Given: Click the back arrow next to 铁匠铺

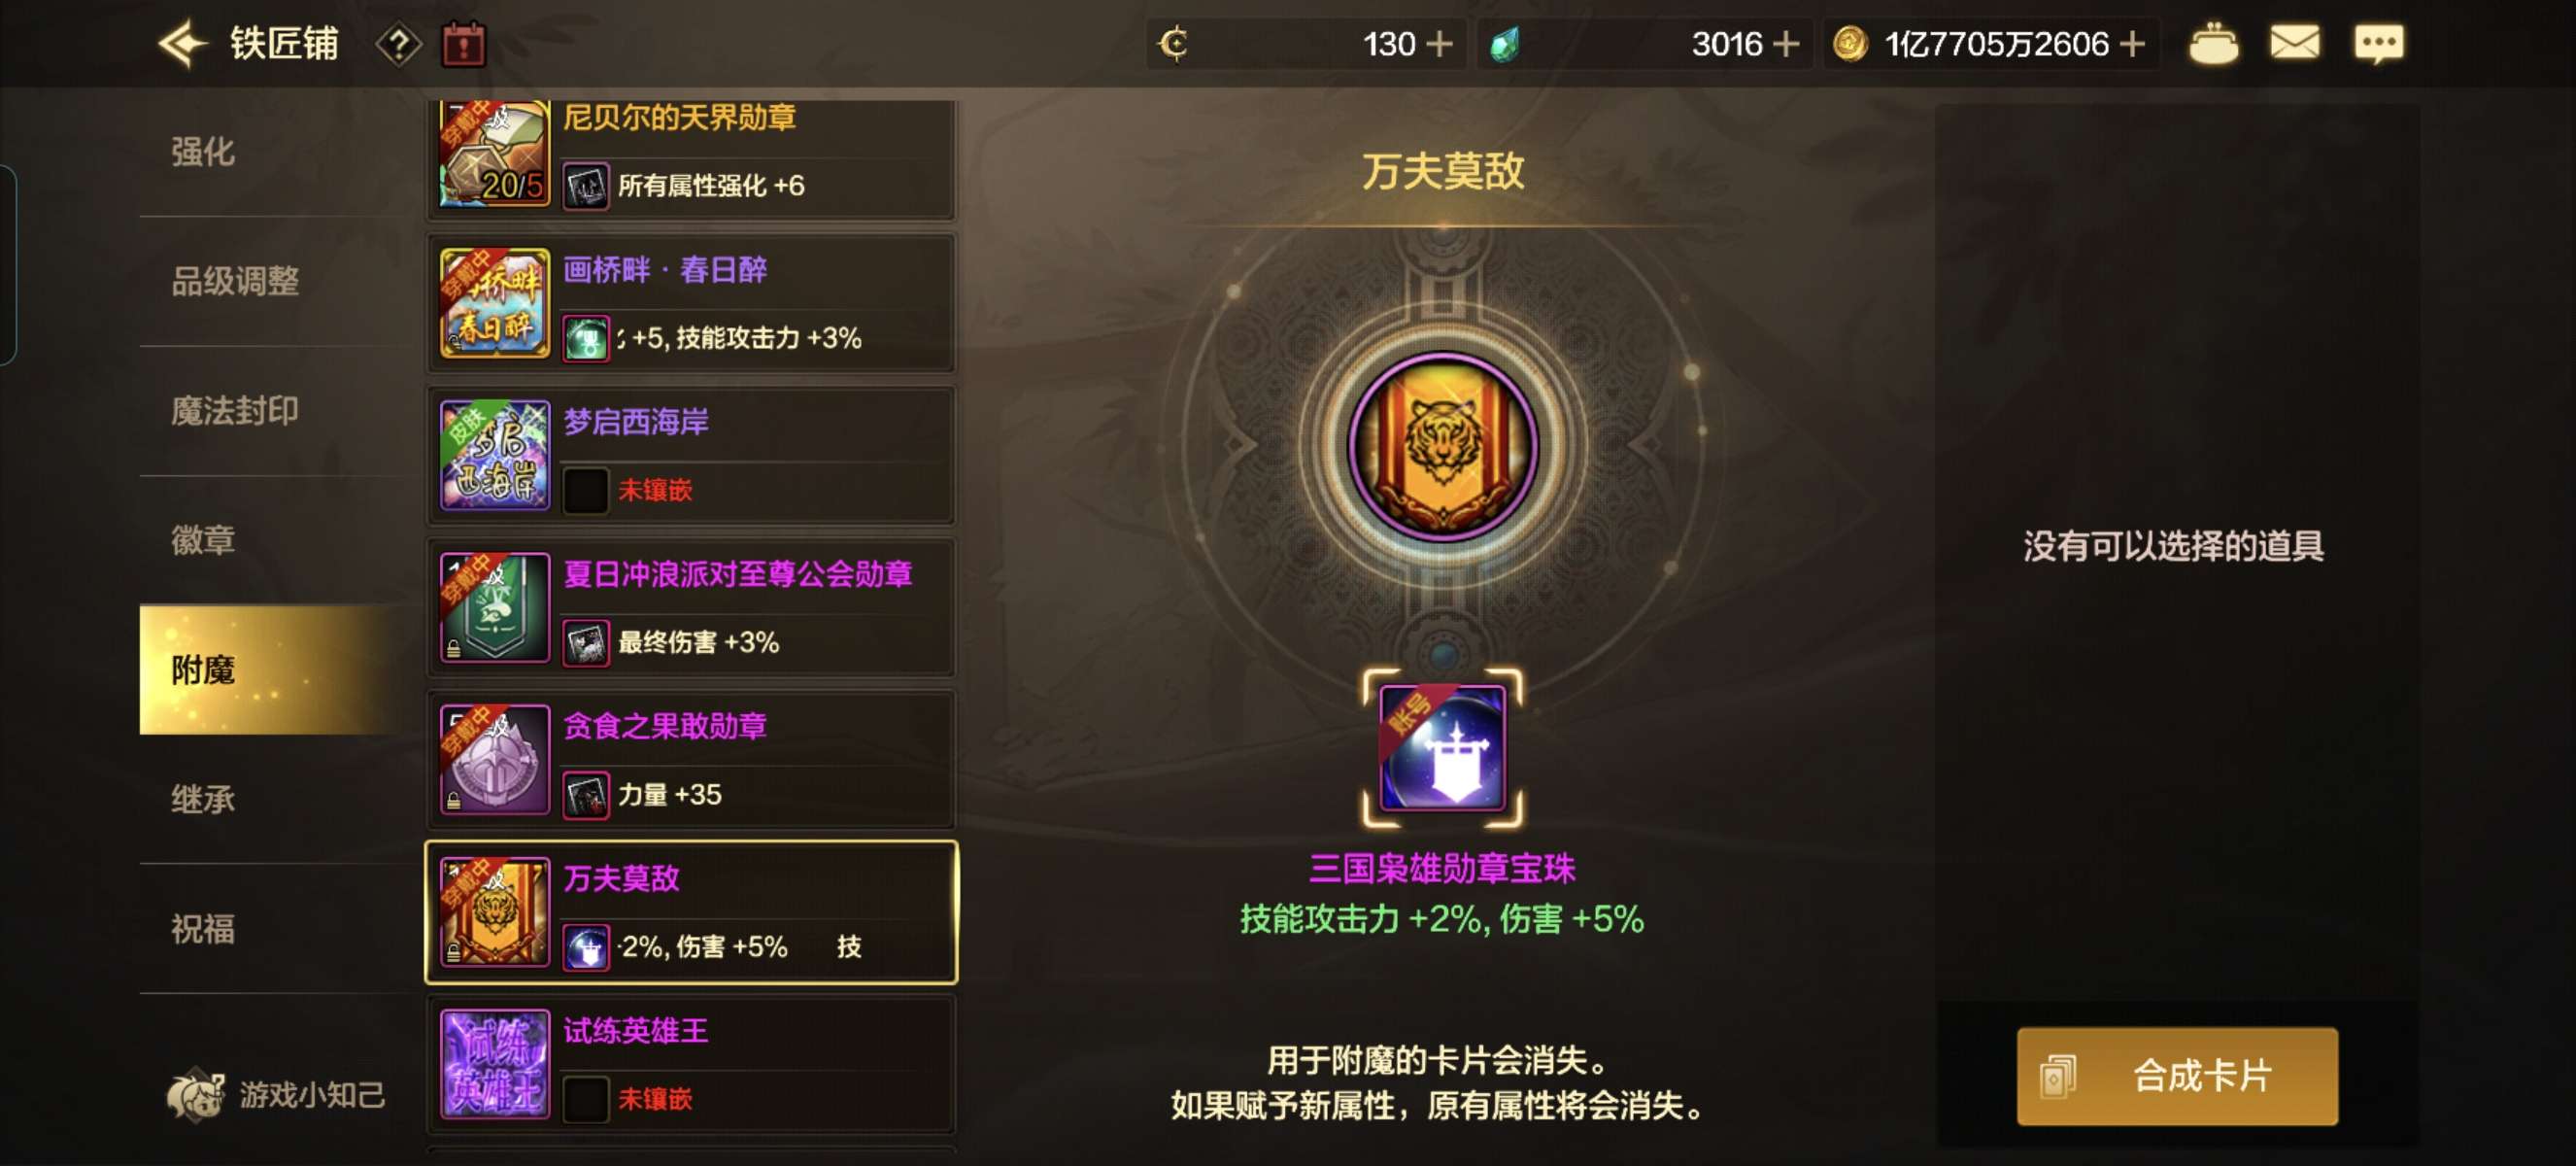Looking at the screenshot, I should pyautogui.click(x=184, y=44).
